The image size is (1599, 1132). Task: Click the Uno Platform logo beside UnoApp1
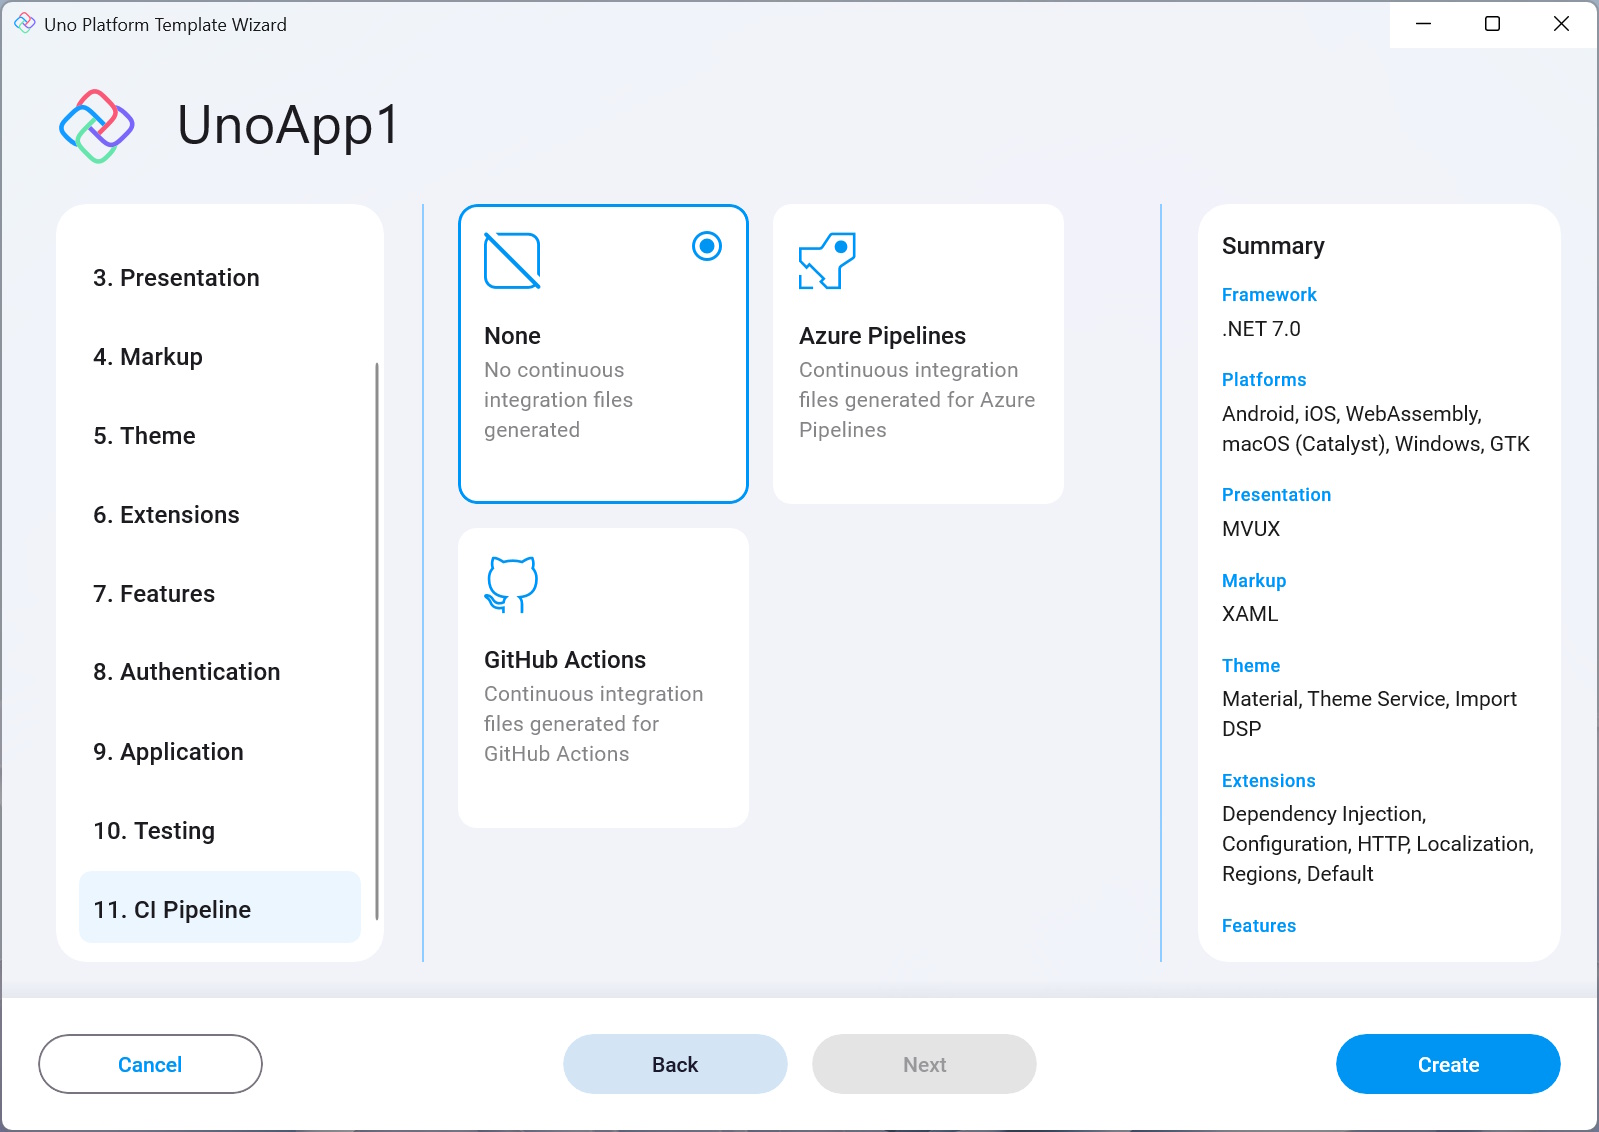tap(97, 126)
